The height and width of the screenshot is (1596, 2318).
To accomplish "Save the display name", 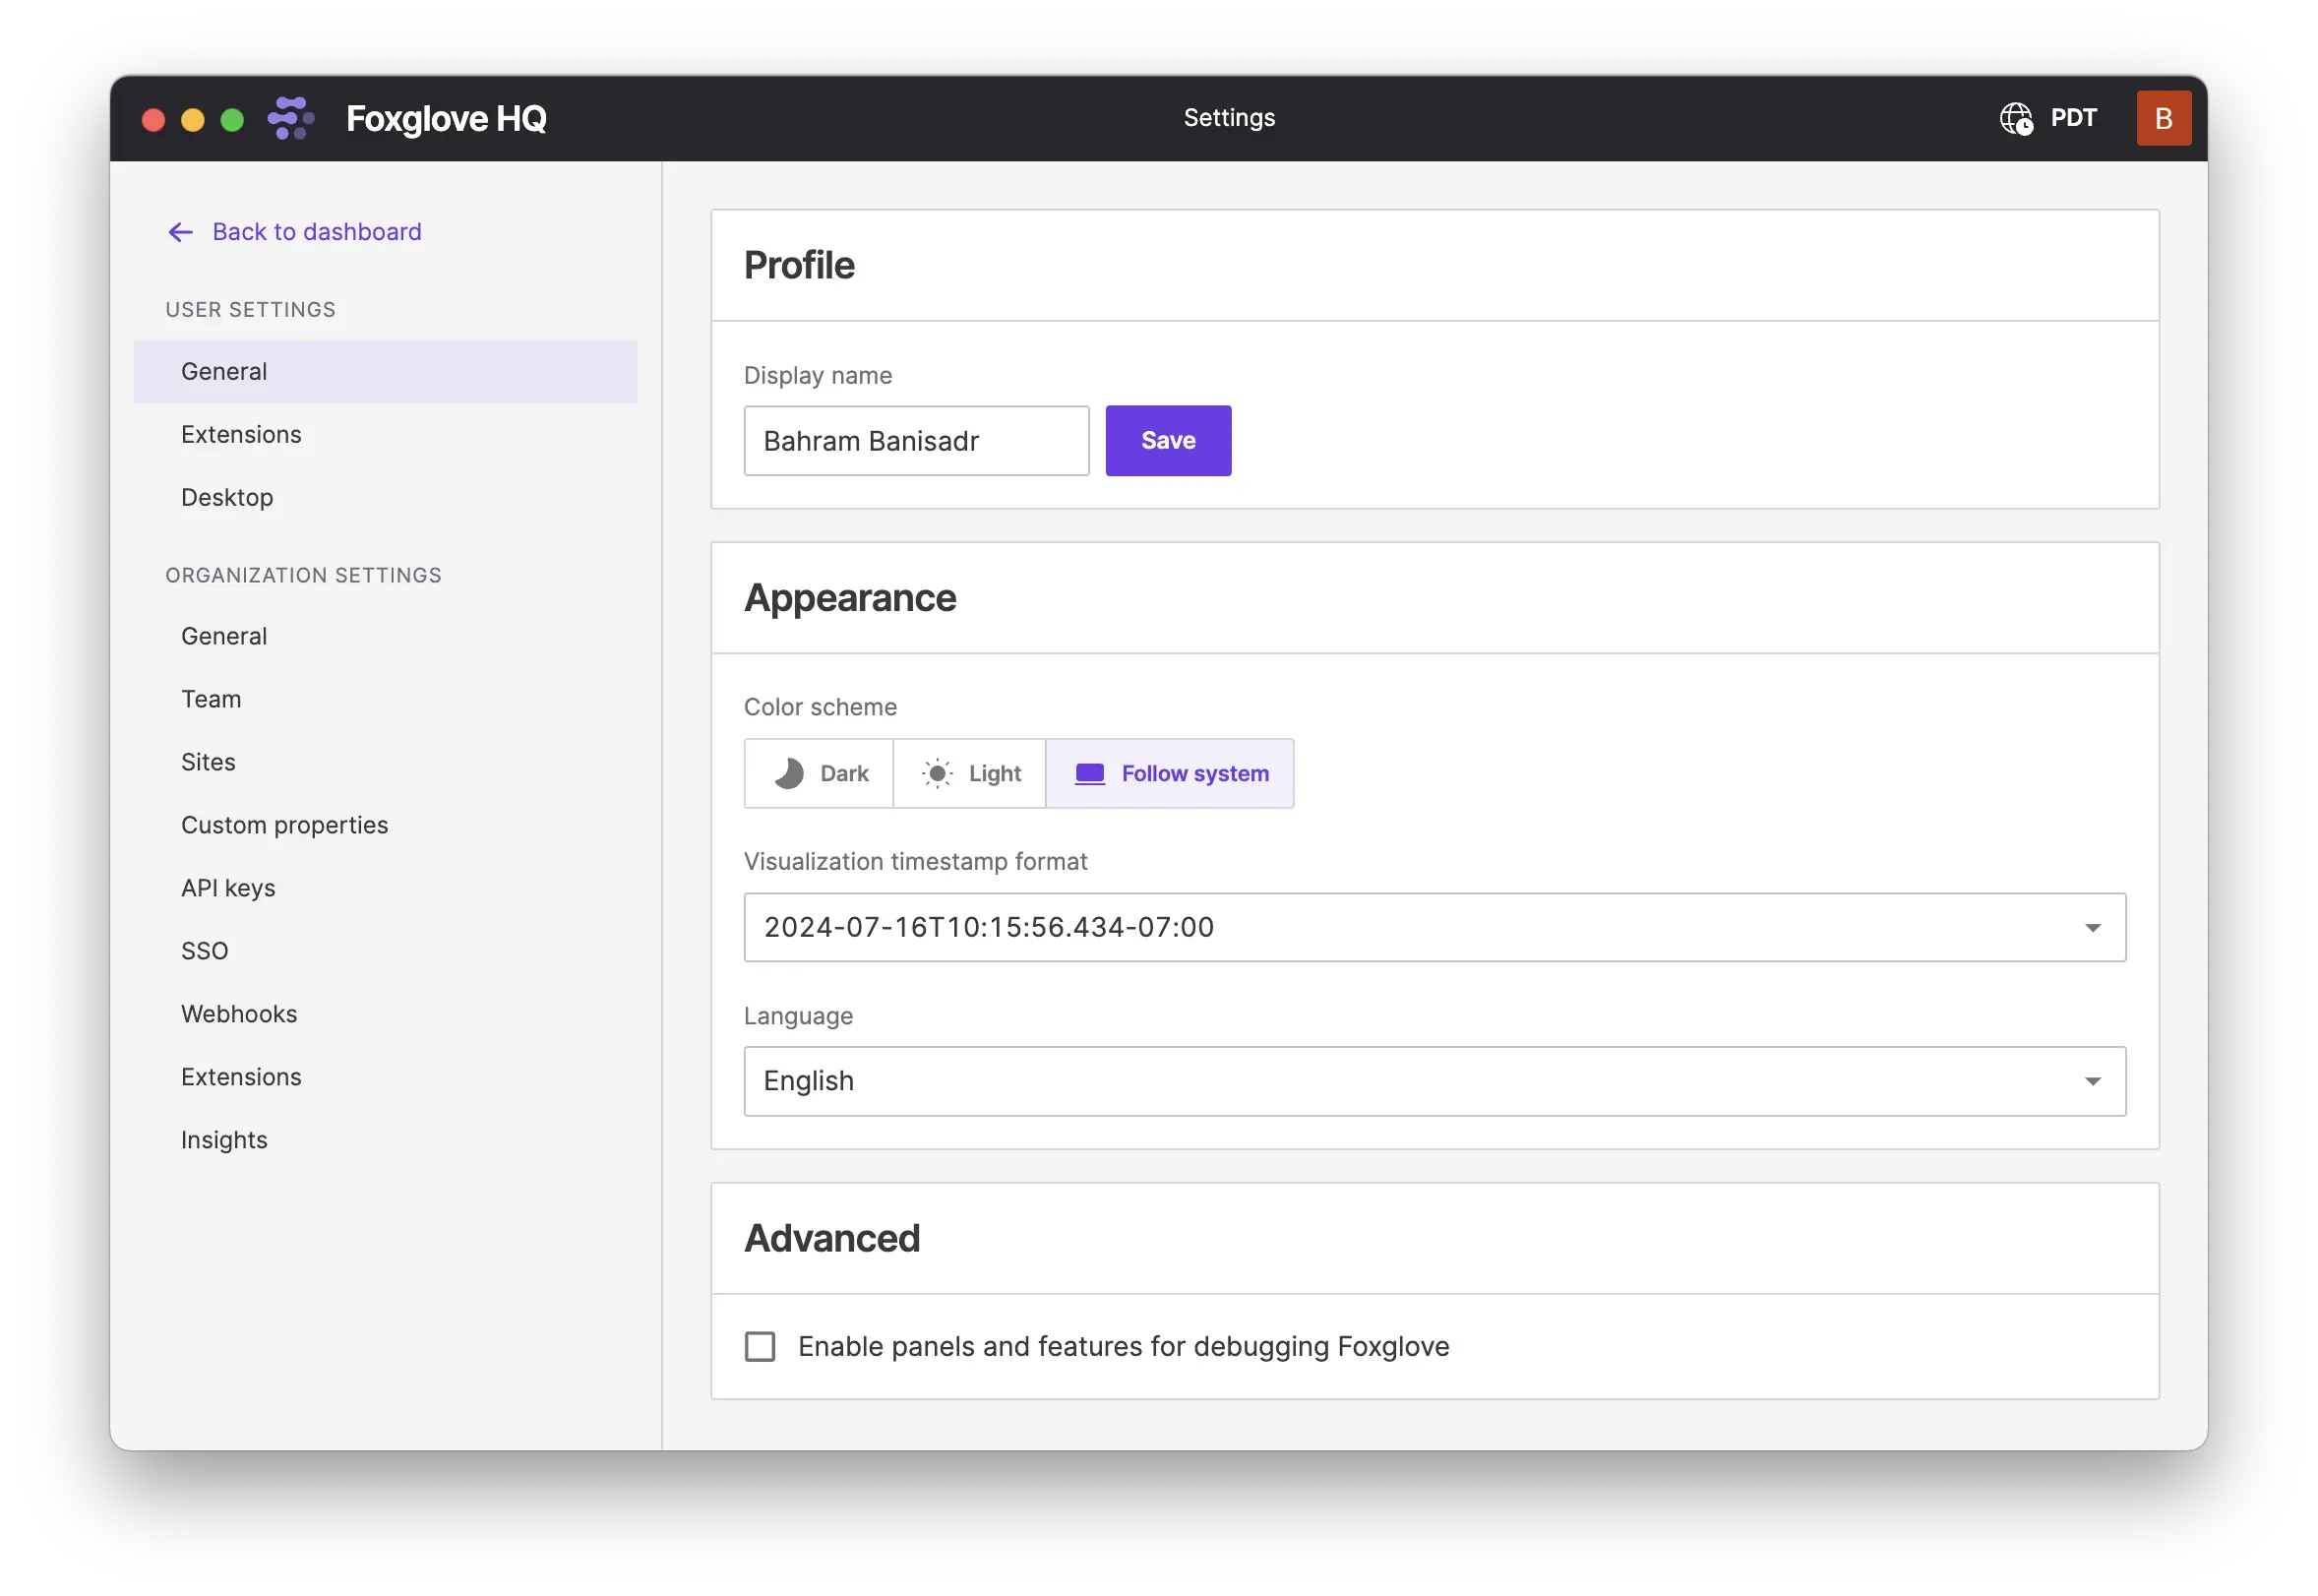I will 1168,441.
